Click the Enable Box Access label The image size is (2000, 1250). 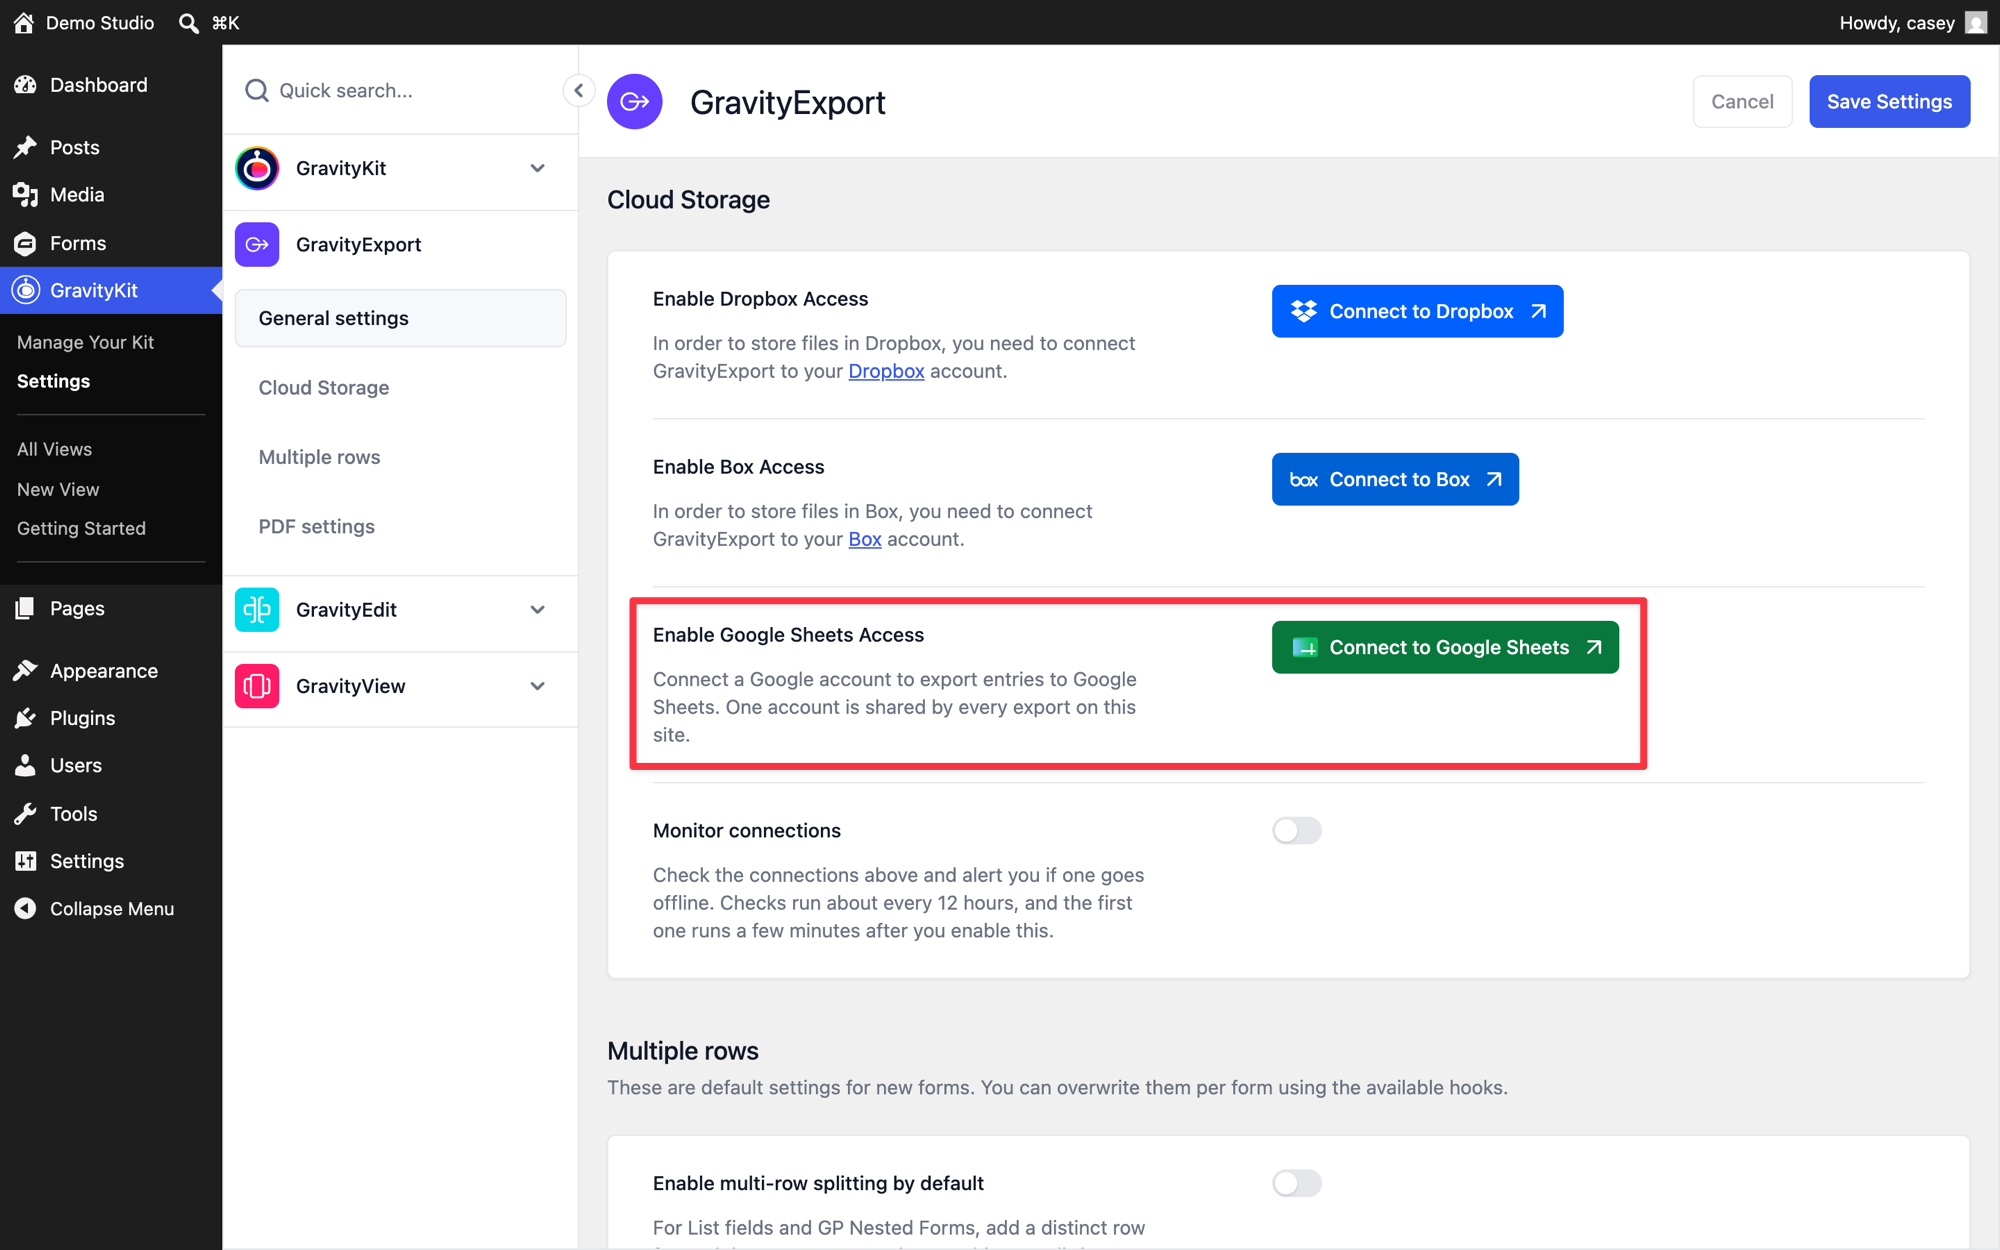pos(738,467)
